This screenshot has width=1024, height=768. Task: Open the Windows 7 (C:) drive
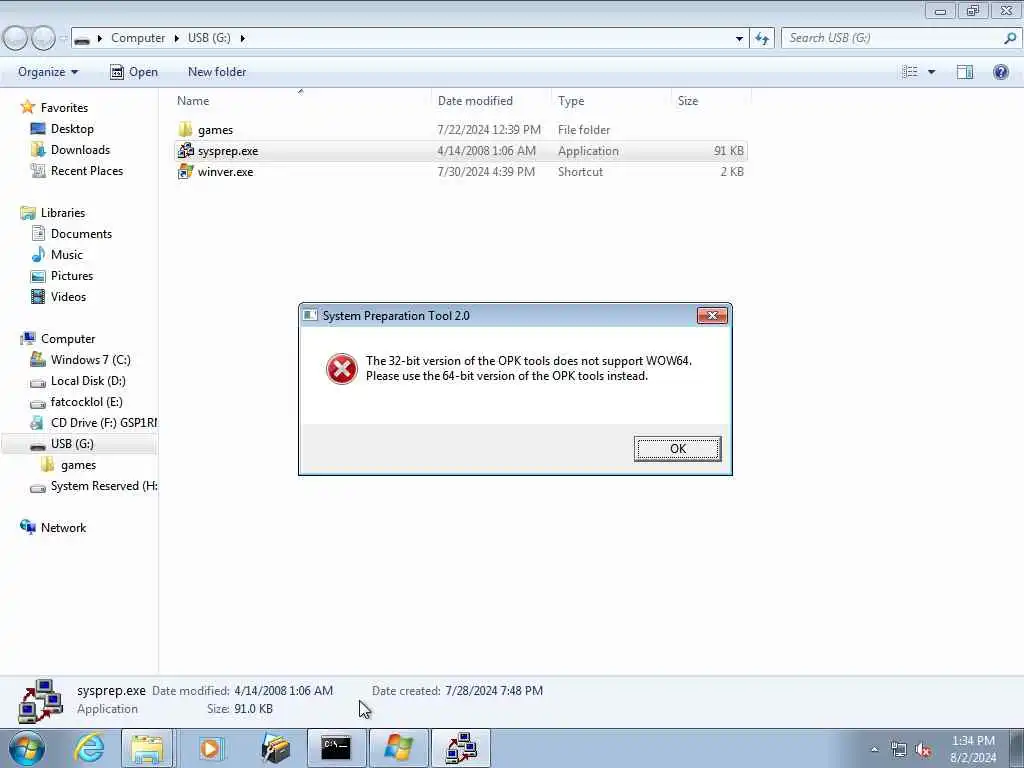coord(90,360)
